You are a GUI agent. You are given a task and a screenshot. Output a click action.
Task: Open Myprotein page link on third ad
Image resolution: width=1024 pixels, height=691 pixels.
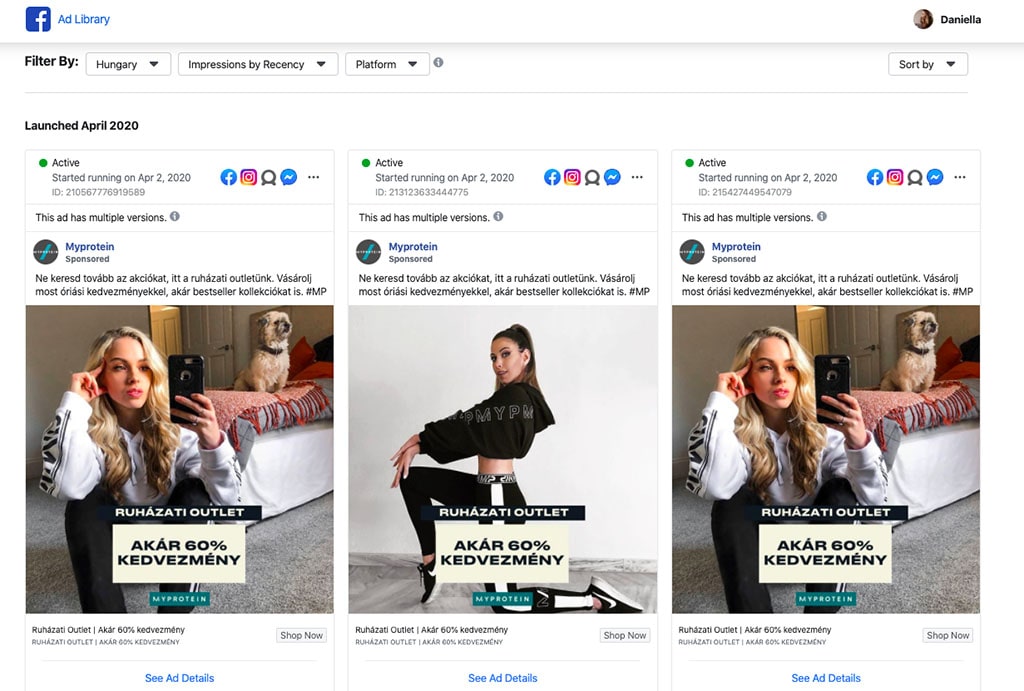pyautogui.click(x=736, y=246)
